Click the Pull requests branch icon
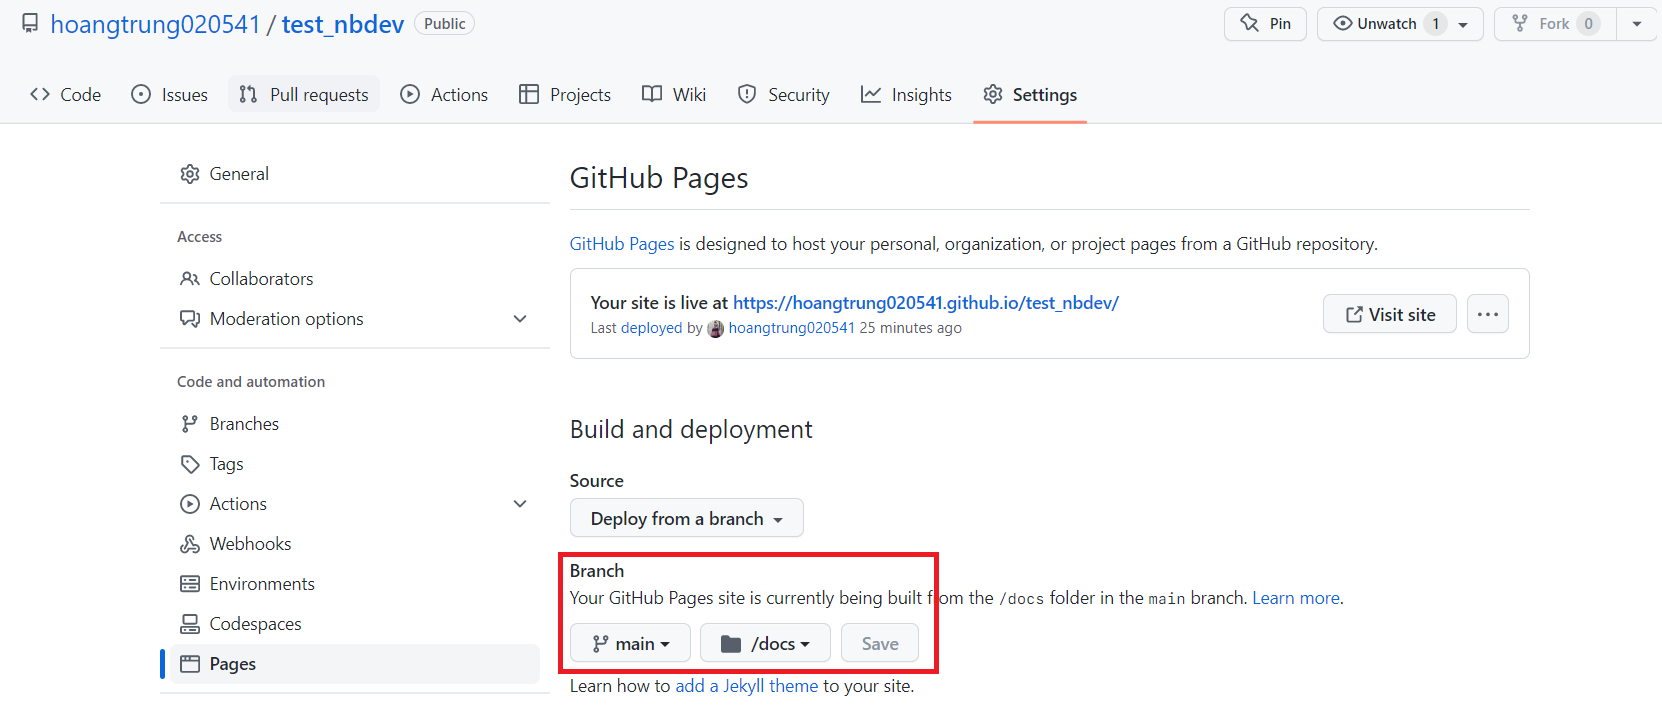Viewport: 1662px width, 711px height. click(x=248, y=94)
